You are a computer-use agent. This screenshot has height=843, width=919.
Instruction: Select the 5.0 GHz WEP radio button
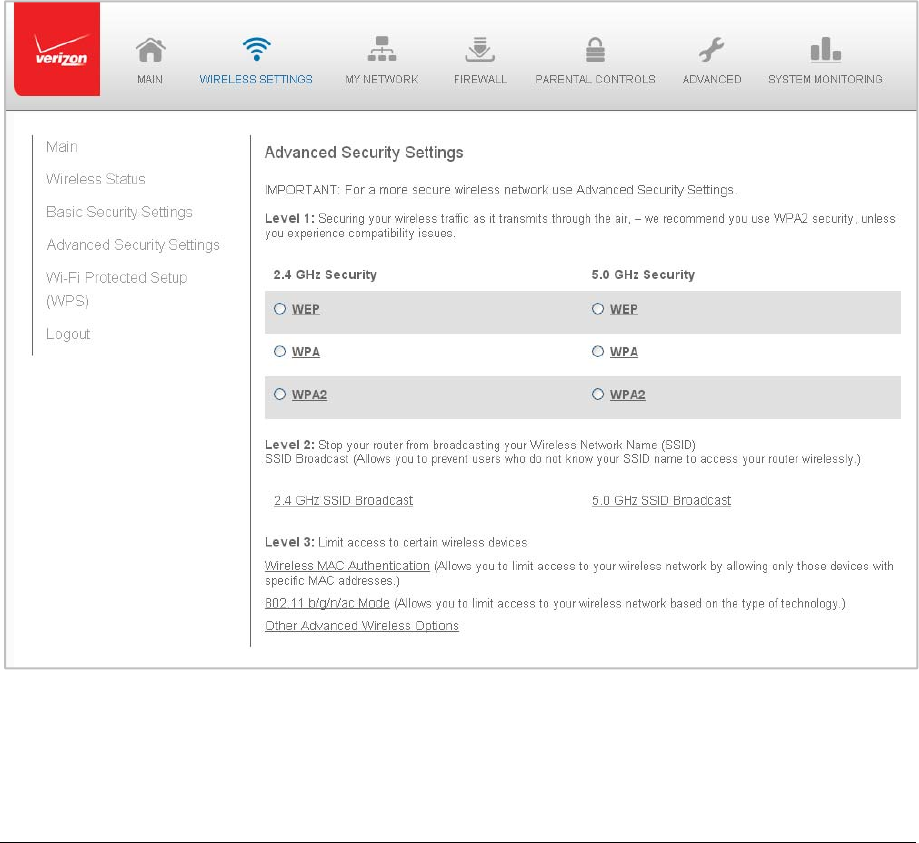point(598,309)
